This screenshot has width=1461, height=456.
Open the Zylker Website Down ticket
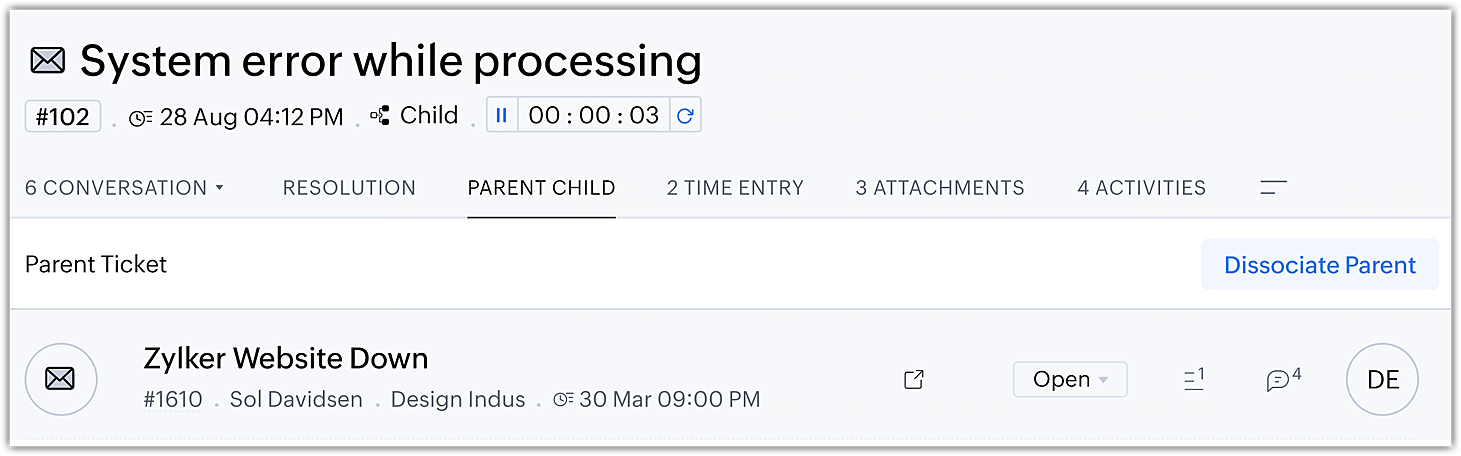click(286, 358)
